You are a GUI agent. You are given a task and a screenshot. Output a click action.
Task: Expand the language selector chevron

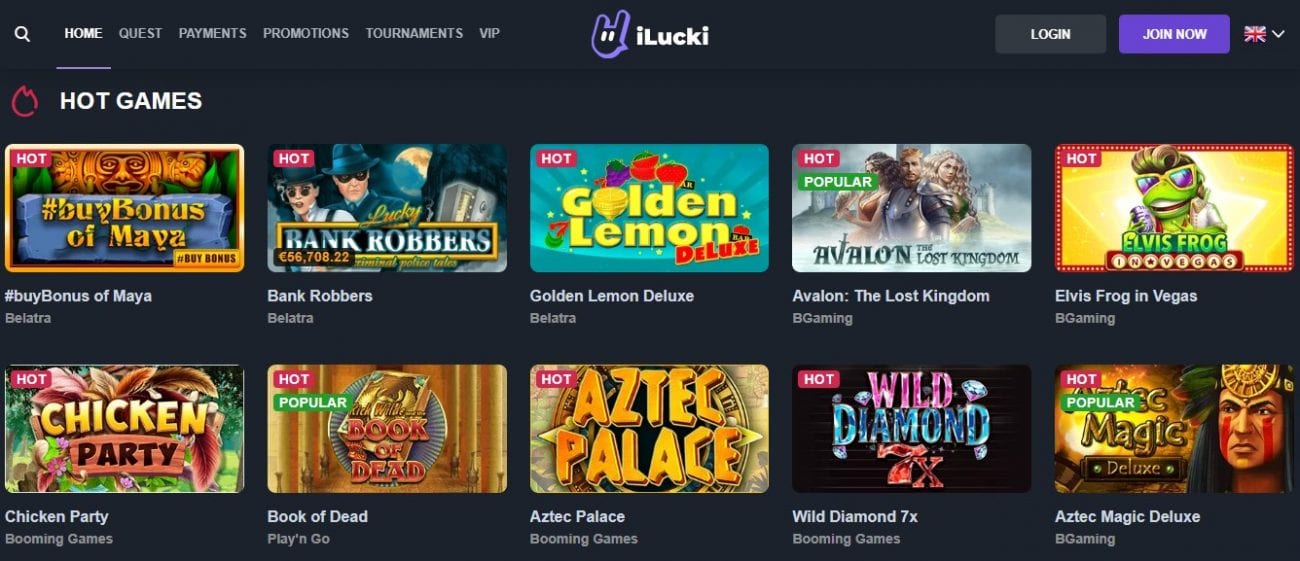pyautogui.click(x=1278, y=34)
